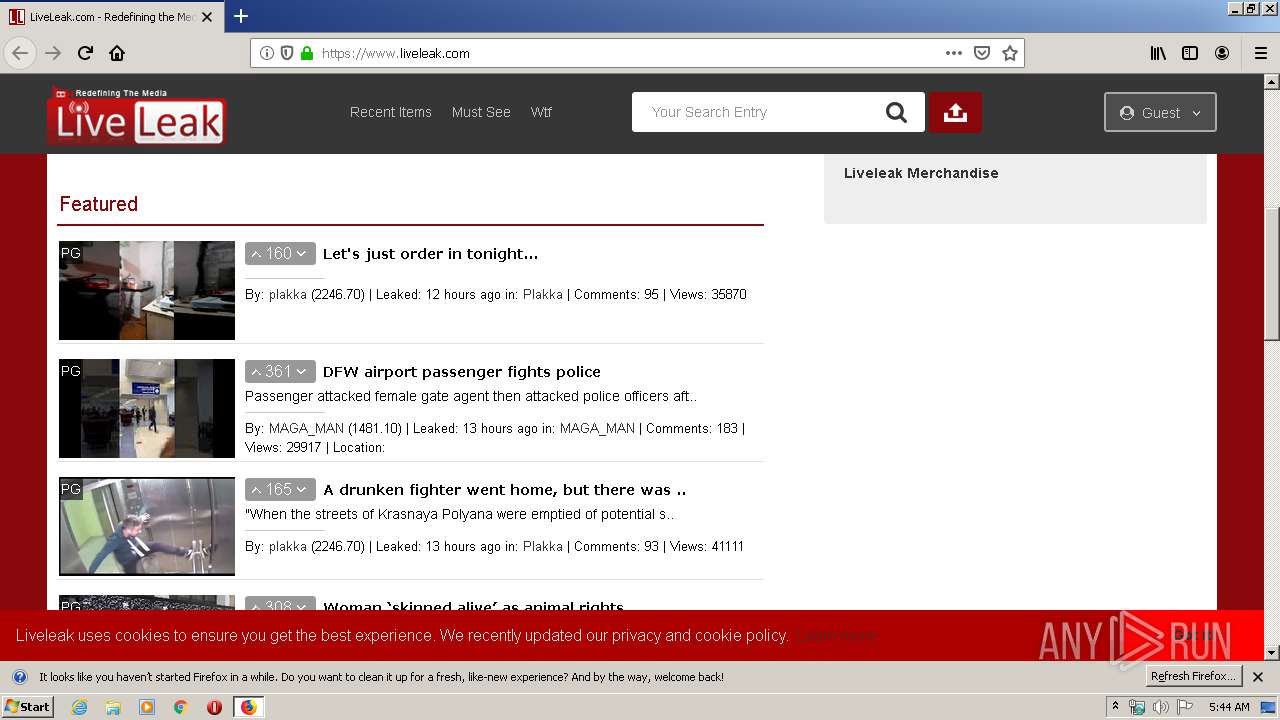This screenshot has width=1280, height=720.
Task: Close the LiveLeak.com tab
Action: point(207,17)
